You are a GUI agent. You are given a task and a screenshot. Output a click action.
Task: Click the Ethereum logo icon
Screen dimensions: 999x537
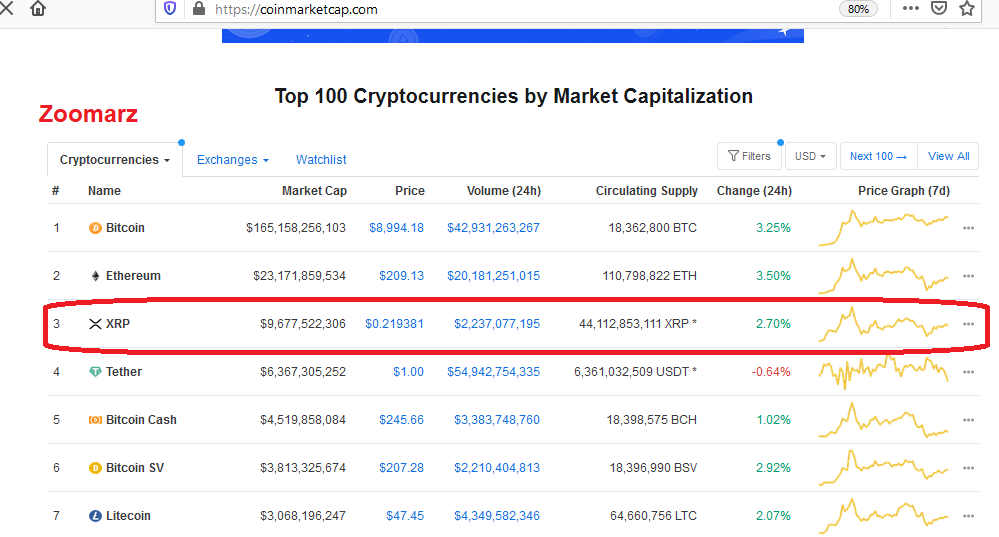[x=96, y=276]
